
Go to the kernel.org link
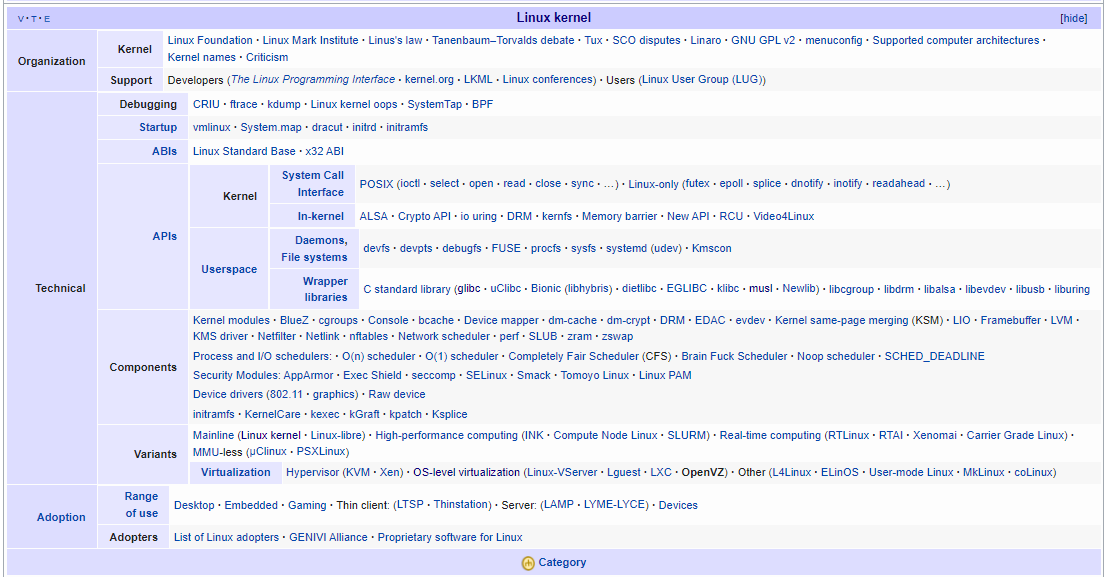[429, 79]
